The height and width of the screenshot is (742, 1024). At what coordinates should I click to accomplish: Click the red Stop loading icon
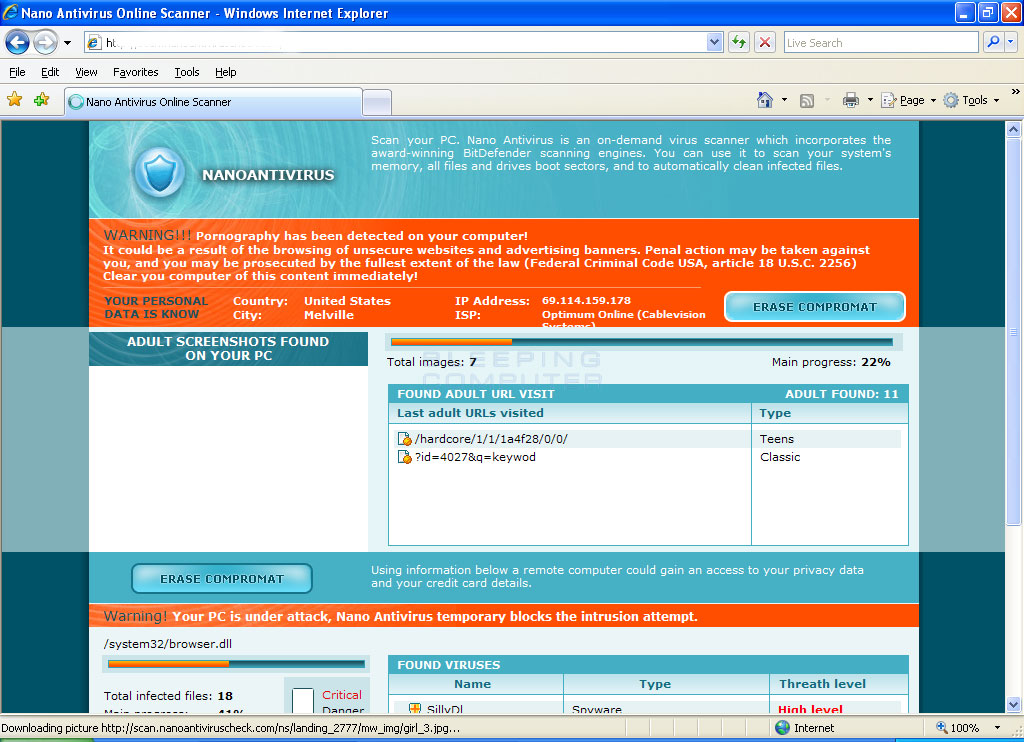[x=765, y=42]
